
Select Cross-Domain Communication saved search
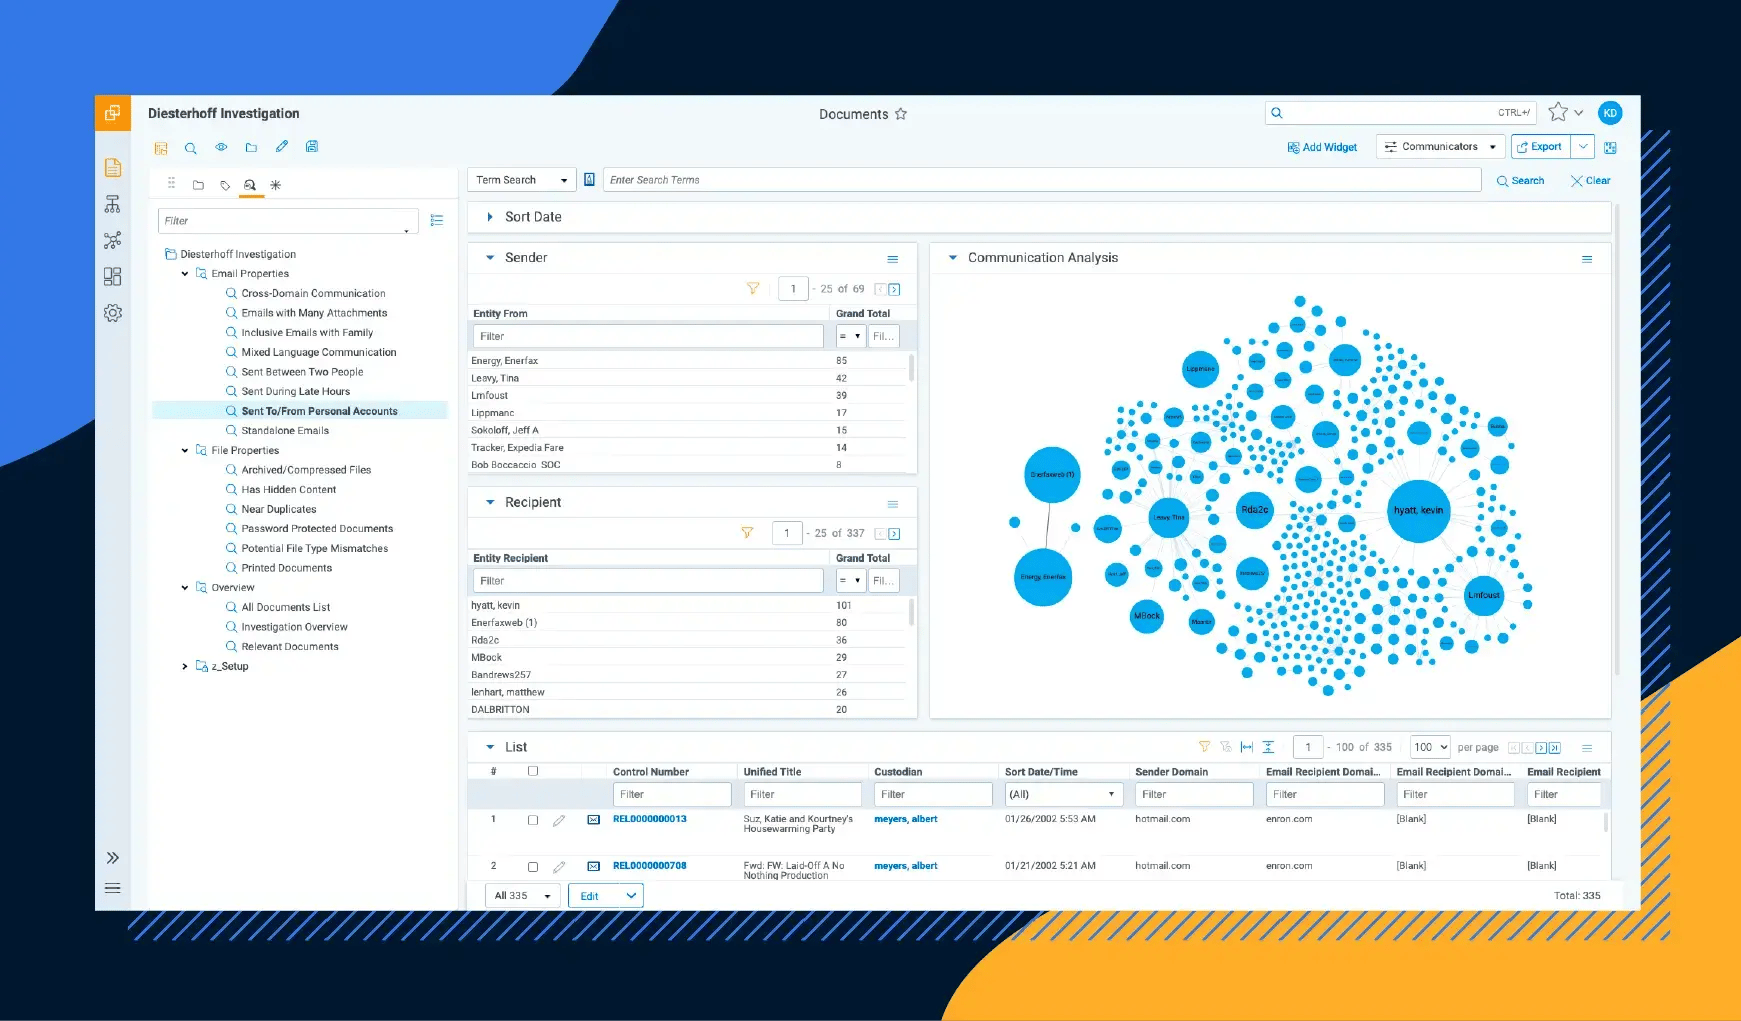click(x=313, y=294)
